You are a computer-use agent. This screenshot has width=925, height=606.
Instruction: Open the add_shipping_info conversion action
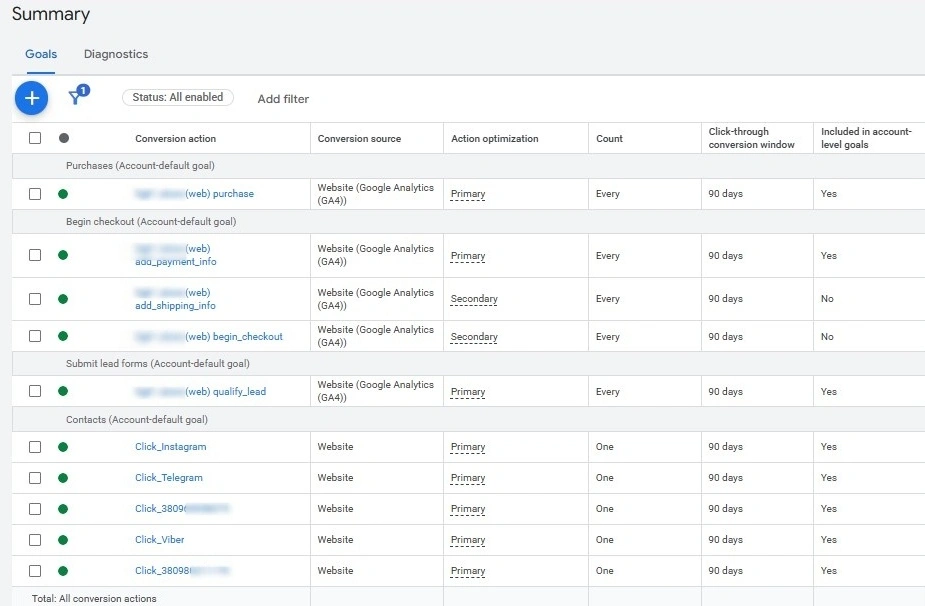(176, 305)
